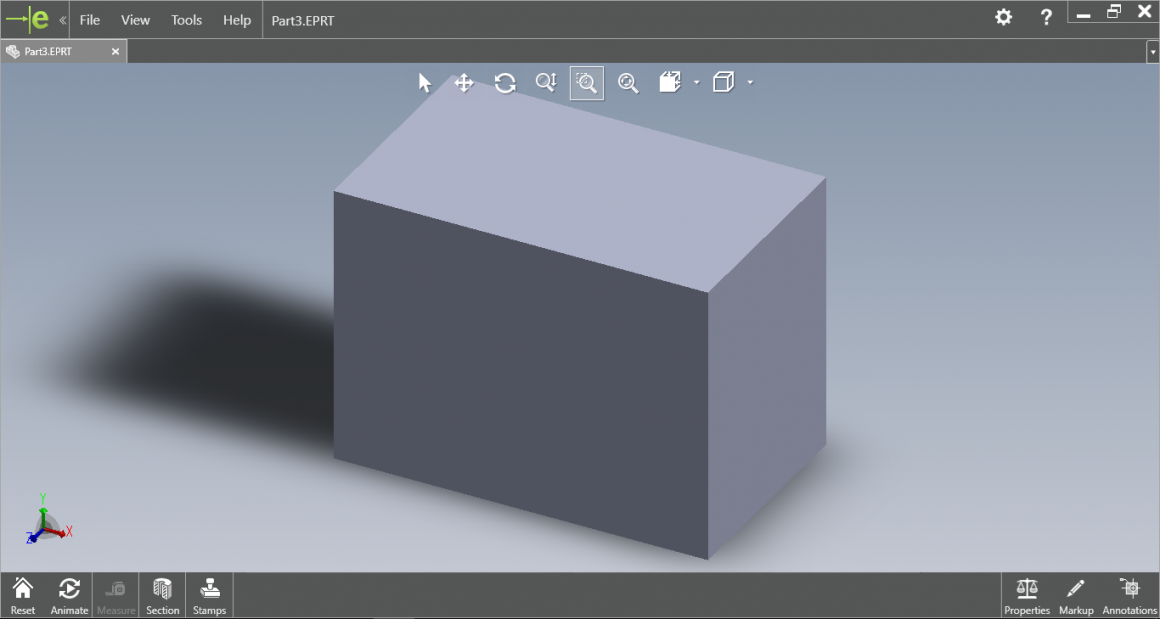The width and height of the screenshot is (1160, 619).
Task: Enable the Markup tool
Action: click(x=1076, y=594)
